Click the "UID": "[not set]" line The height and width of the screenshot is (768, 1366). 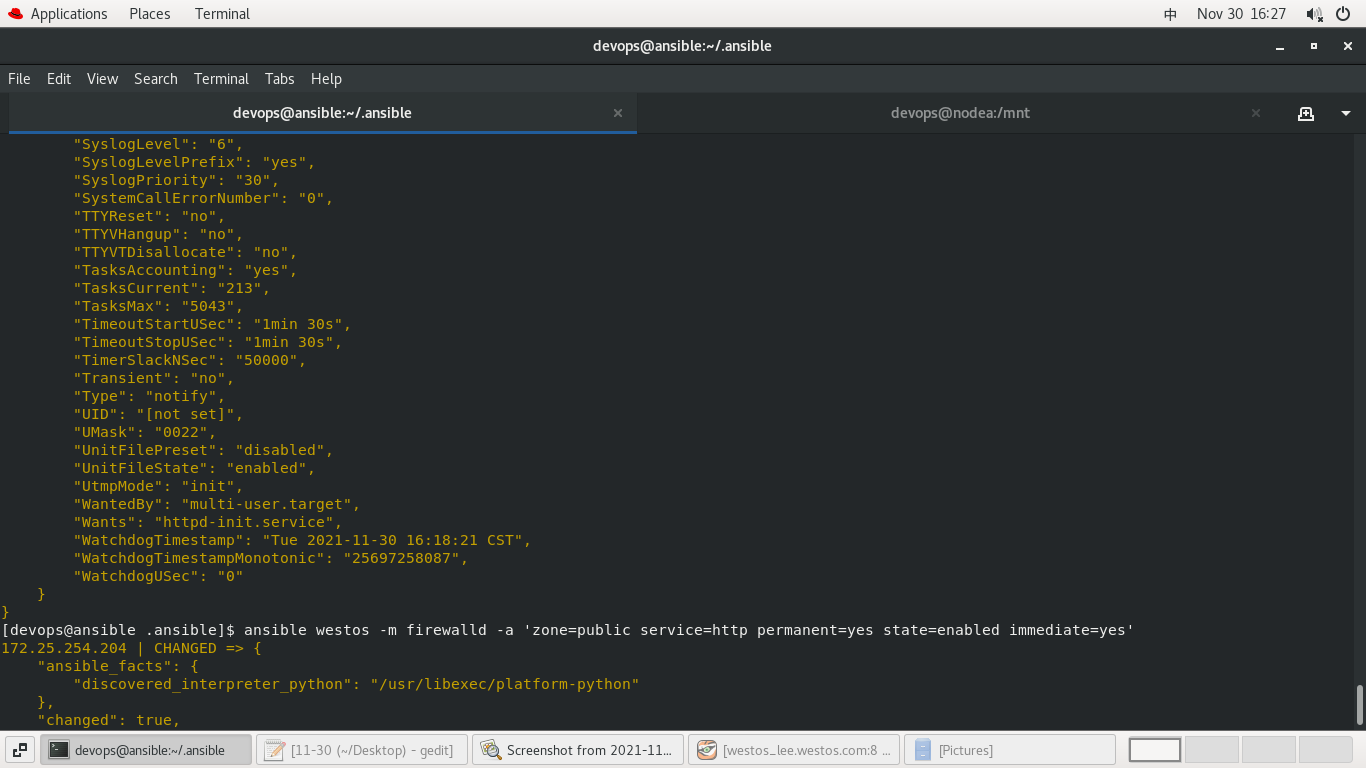[158, 414]
